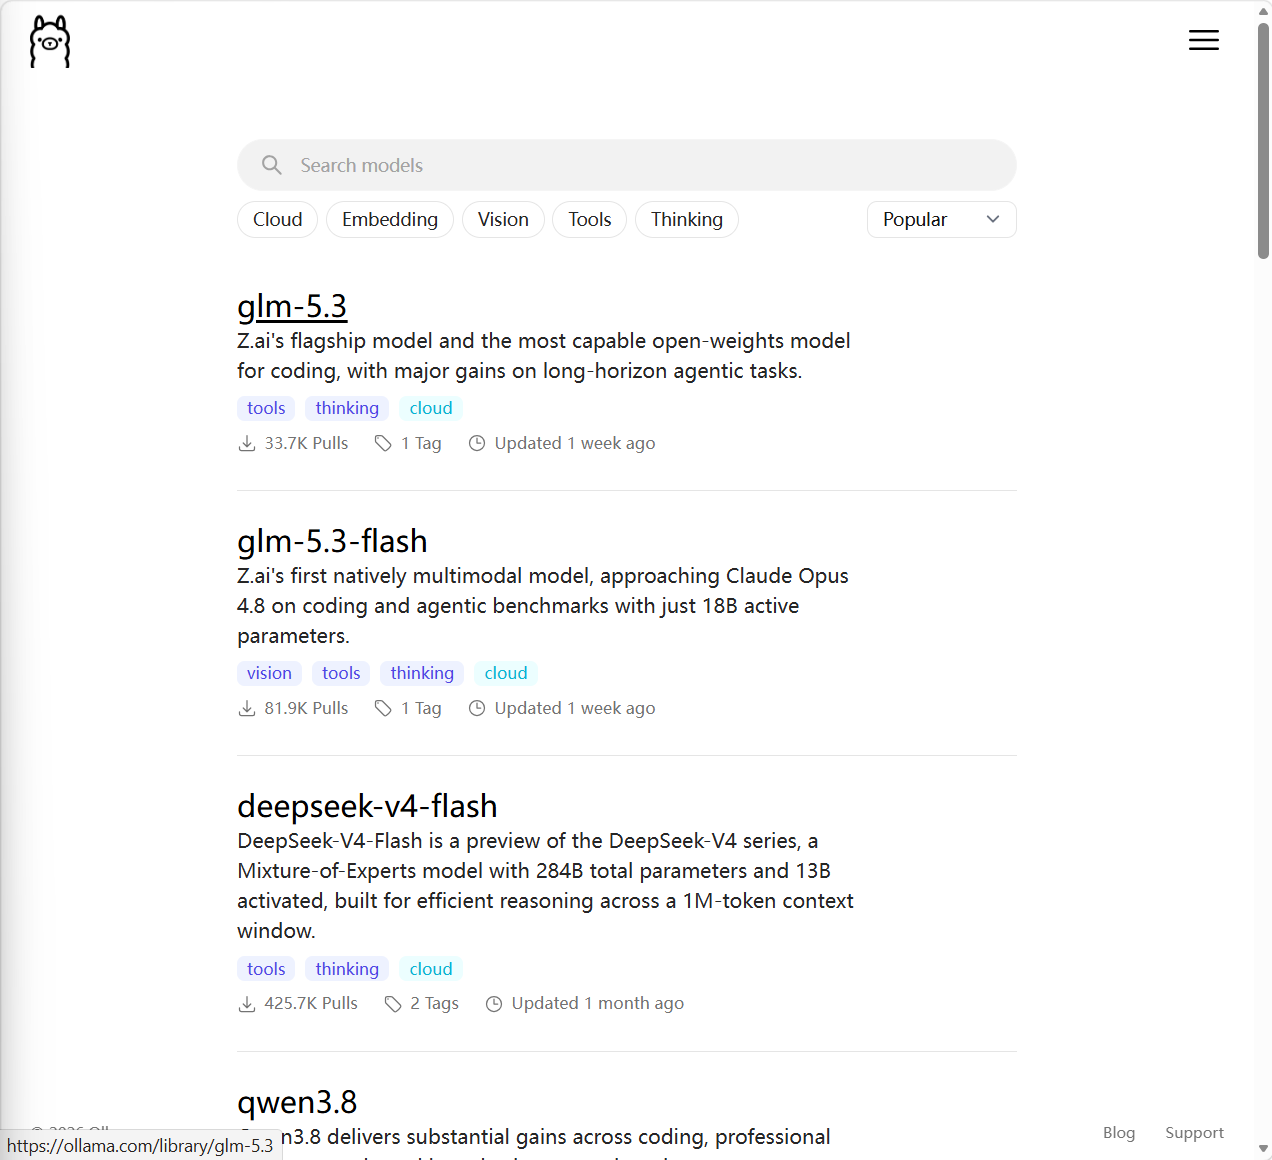Click the scrollbar down arrow

[x=1263, y=1150]
